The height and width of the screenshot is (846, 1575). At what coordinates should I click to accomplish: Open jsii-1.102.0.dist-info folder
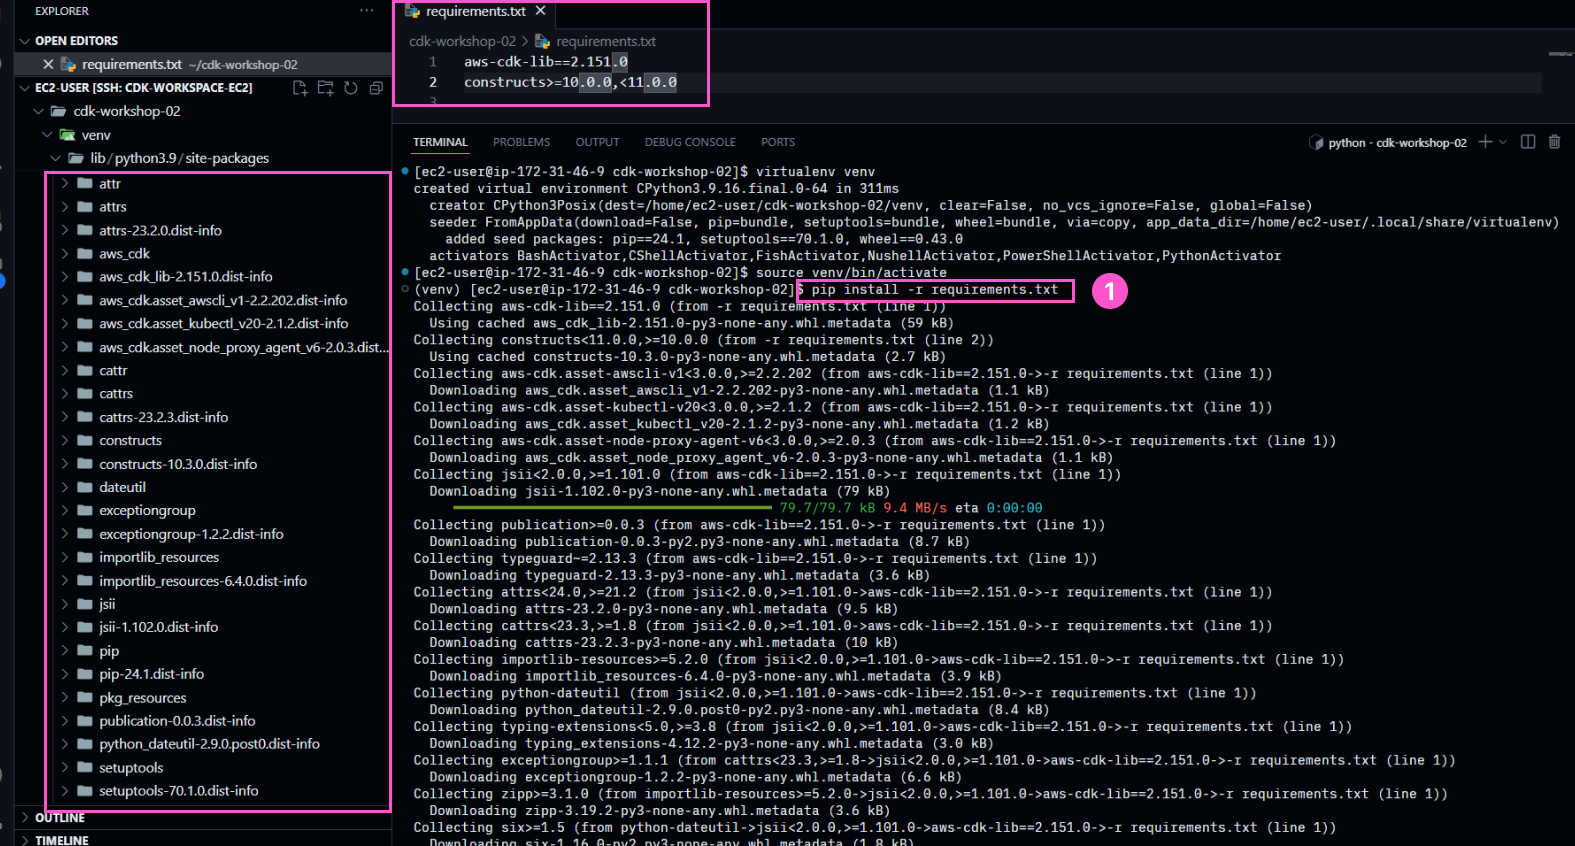tap(158, 627)
